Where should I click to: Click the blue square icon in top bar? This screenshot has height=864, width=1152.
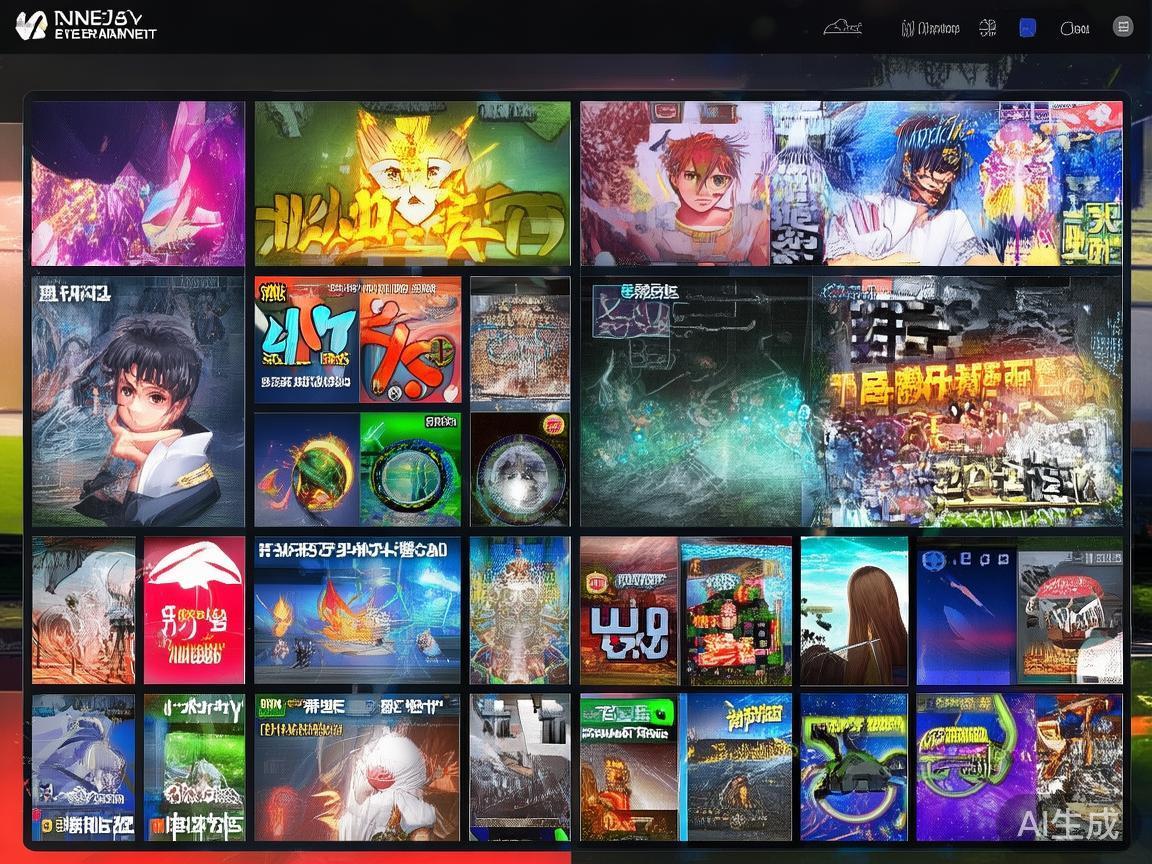[x=1027, y=28]
